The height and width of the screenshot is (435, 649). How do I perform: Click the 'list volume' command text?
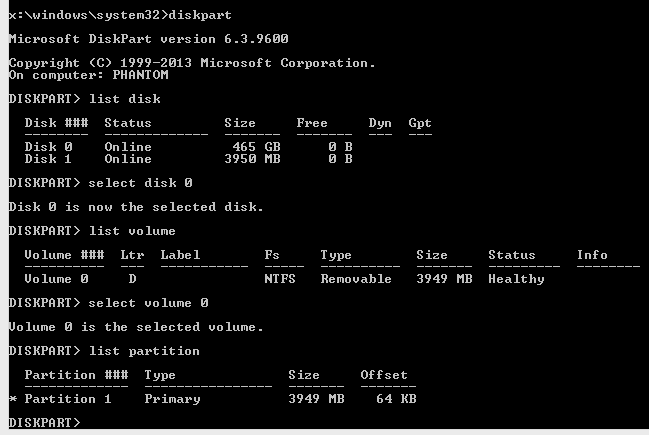[x=132, y=231]
